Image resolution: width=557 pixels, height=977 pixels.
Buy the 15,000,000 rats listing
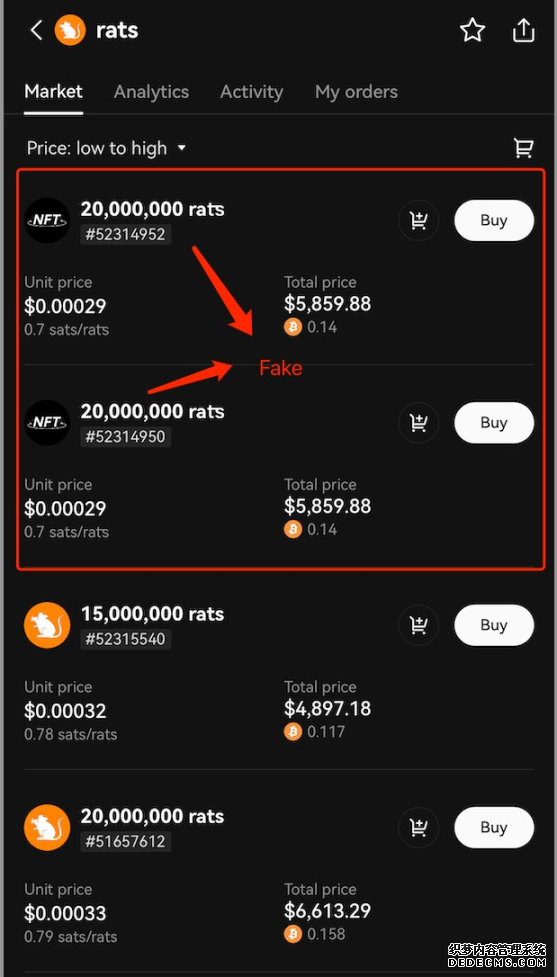coord(494,625)
